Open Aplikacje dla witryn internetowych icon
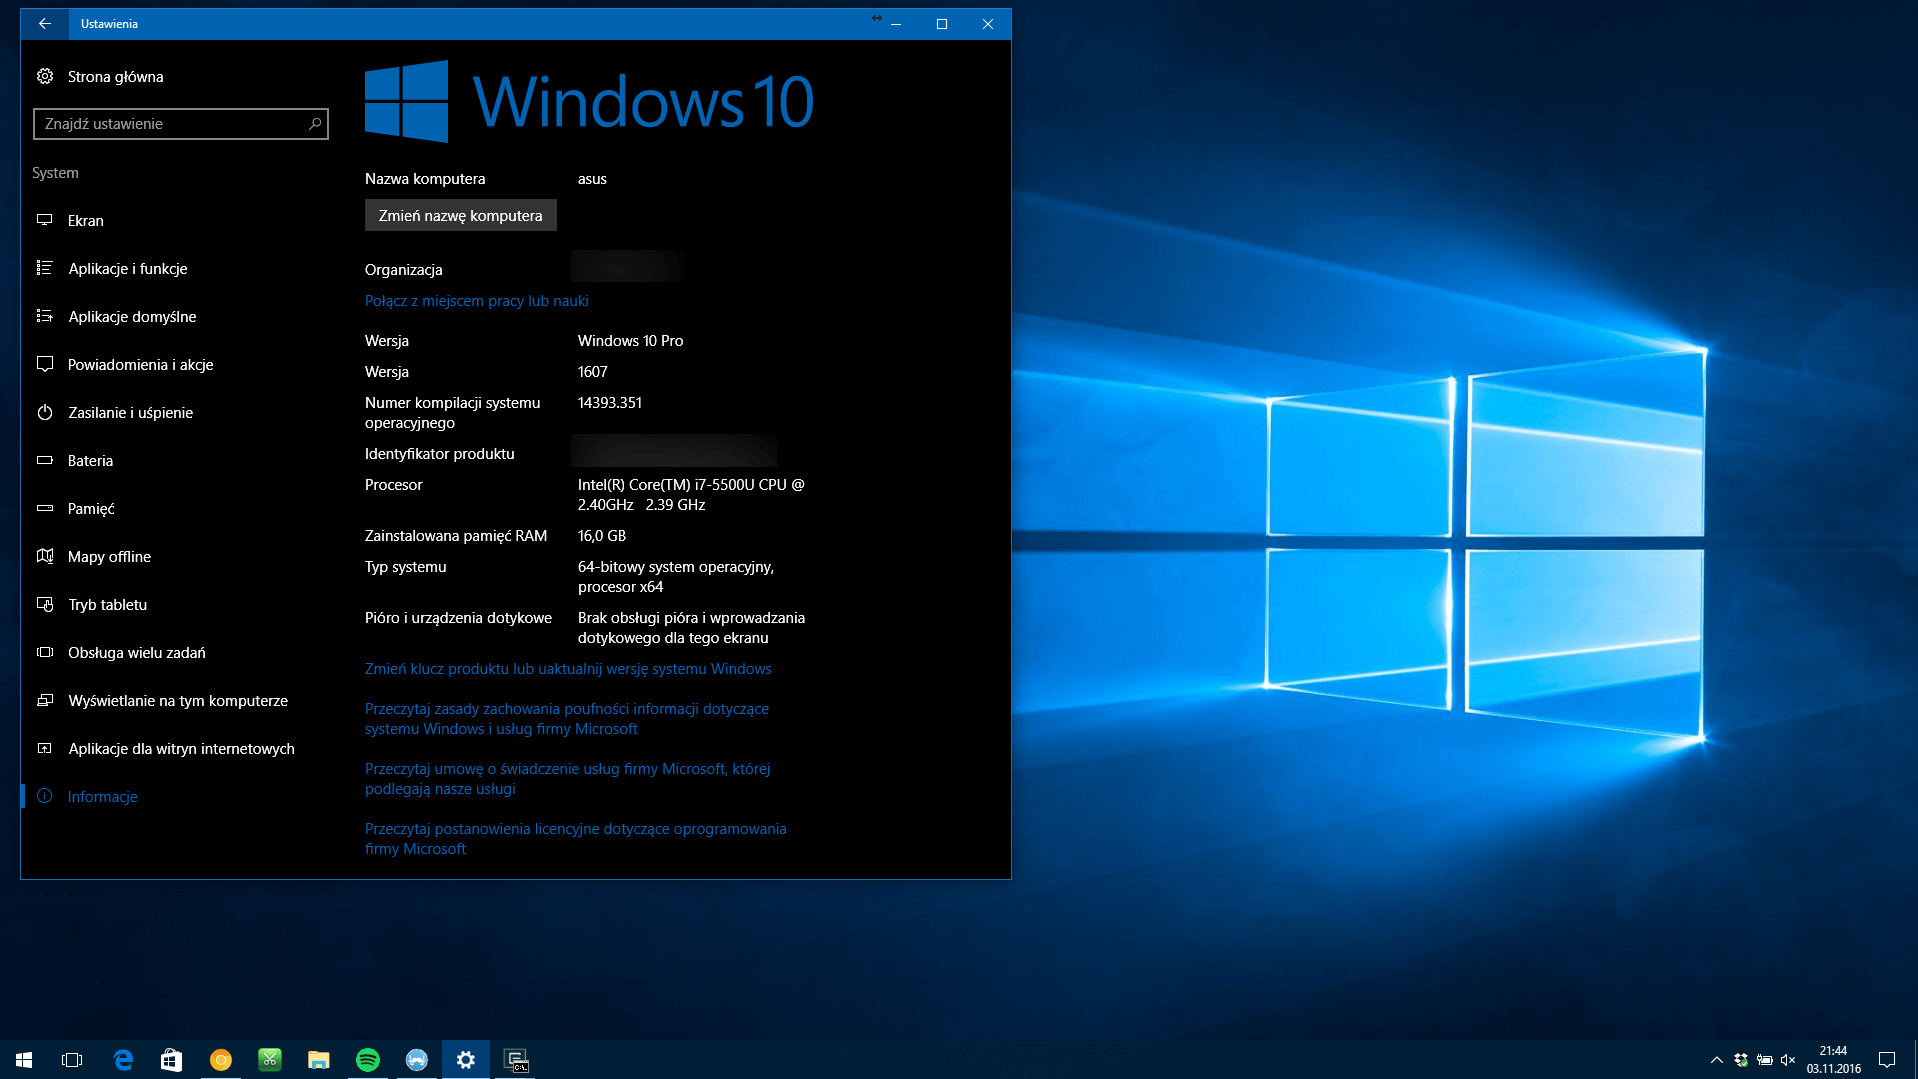The height and width of the screenshot is (1079, 1918). (x=45, y=748)
